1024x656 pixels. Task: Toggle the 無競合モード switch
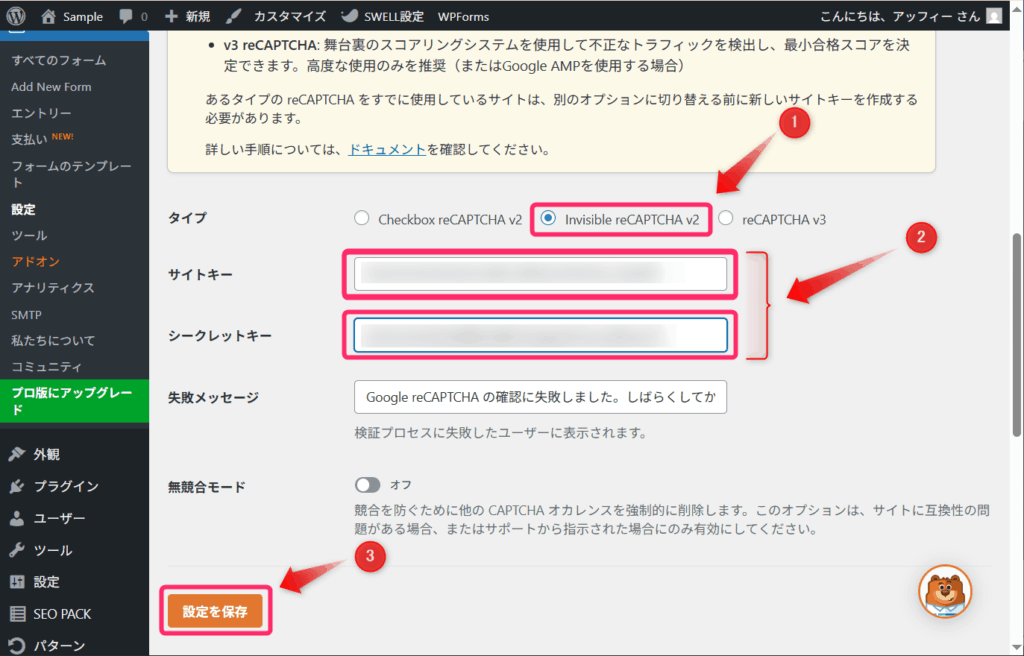368,485
